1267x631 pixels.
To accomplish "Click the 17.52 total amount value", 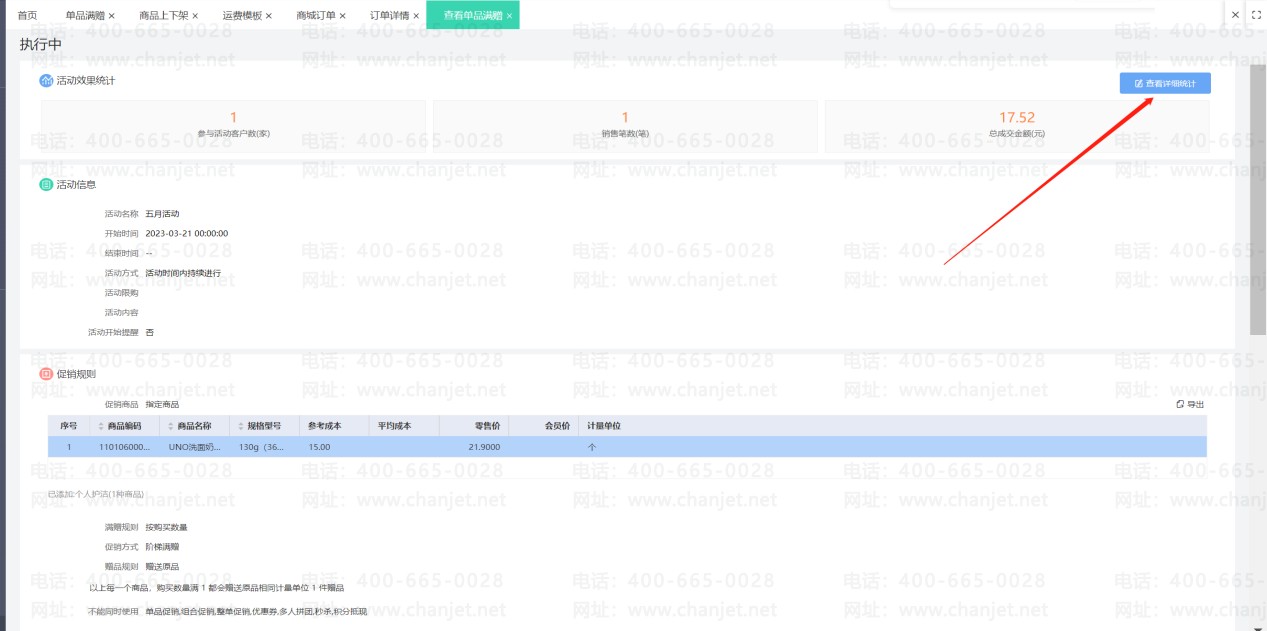I will coord(1017,117).
